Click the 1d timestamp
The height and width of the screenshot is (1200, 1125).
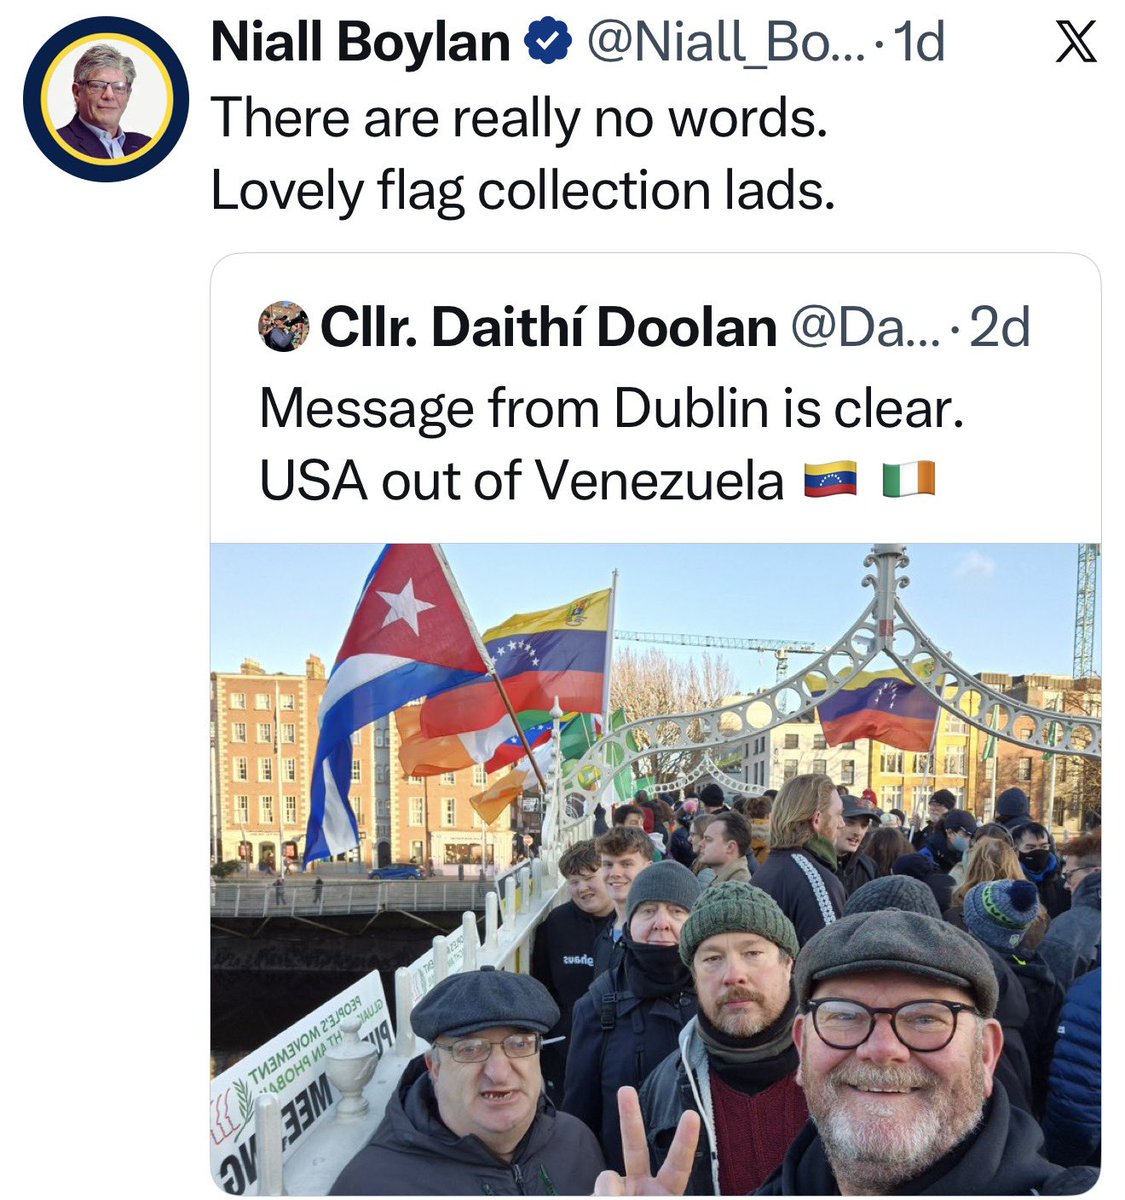coord(917,43)
